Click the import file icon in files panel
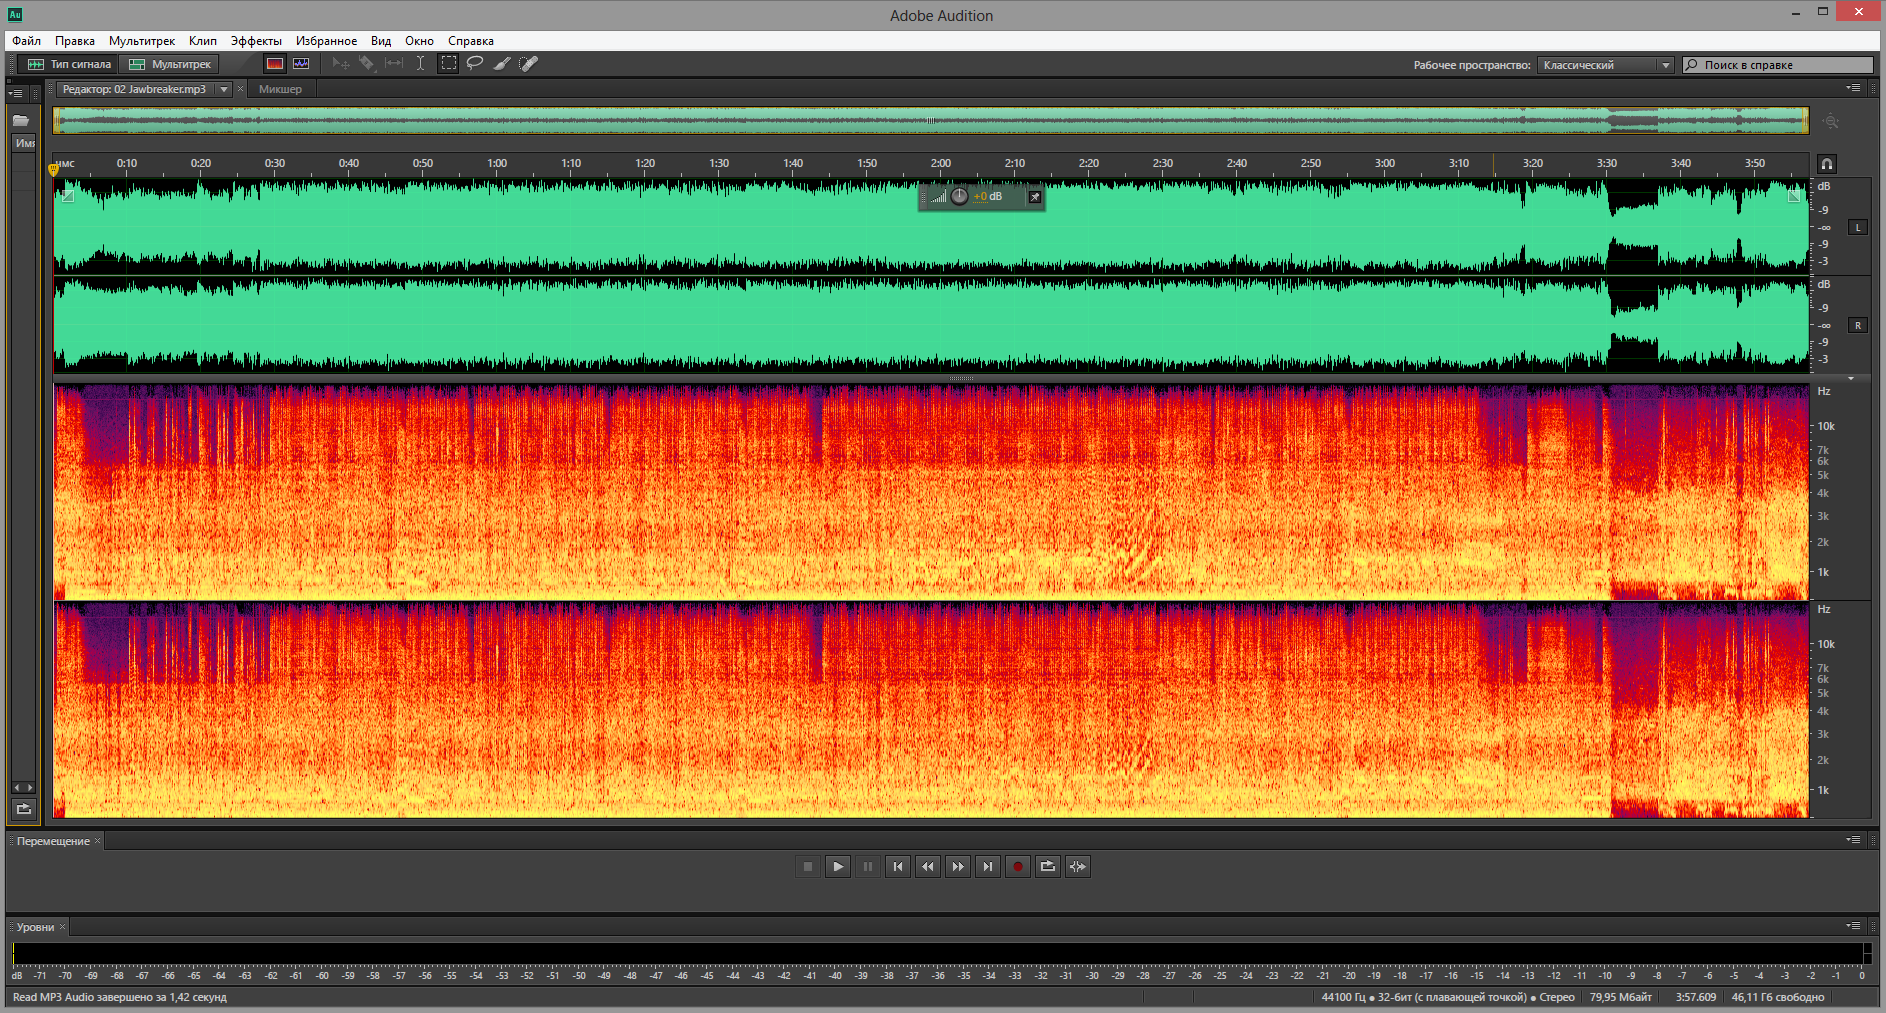The height and width of the screenshot is (1013, 1886). click(x=24, y=809)
